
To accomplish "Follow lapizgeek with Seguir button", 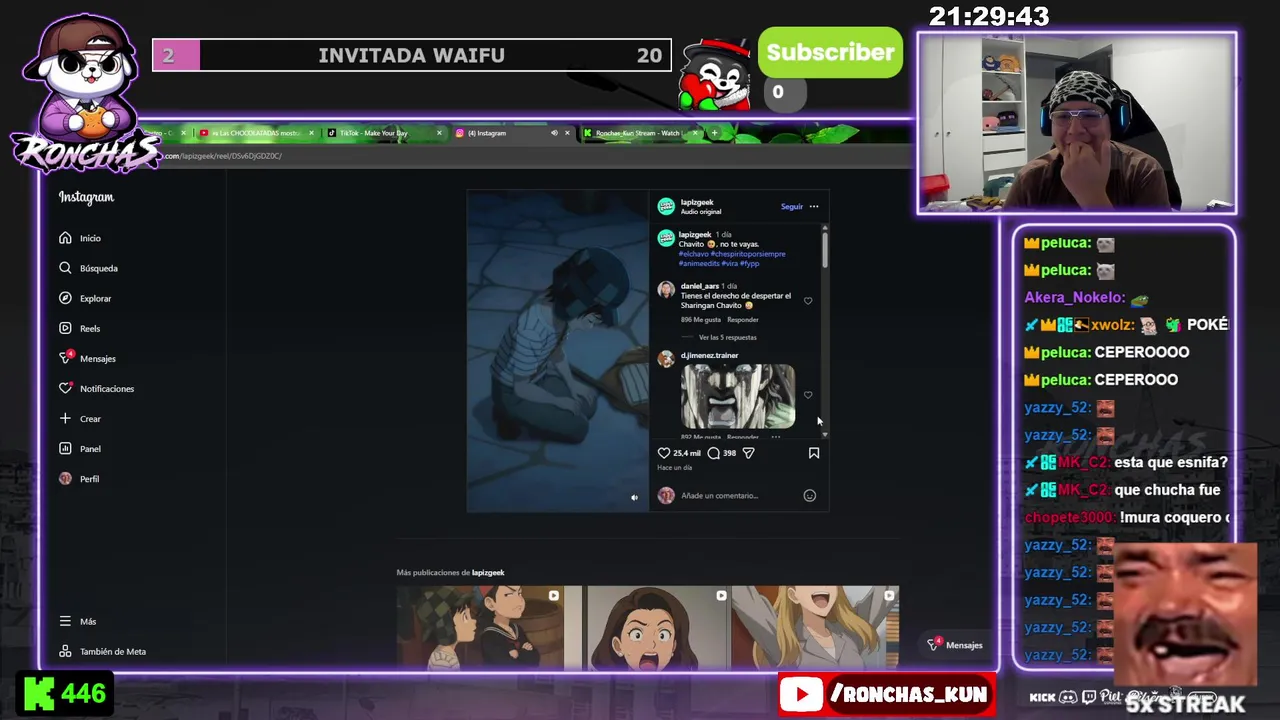I will 791,207.
